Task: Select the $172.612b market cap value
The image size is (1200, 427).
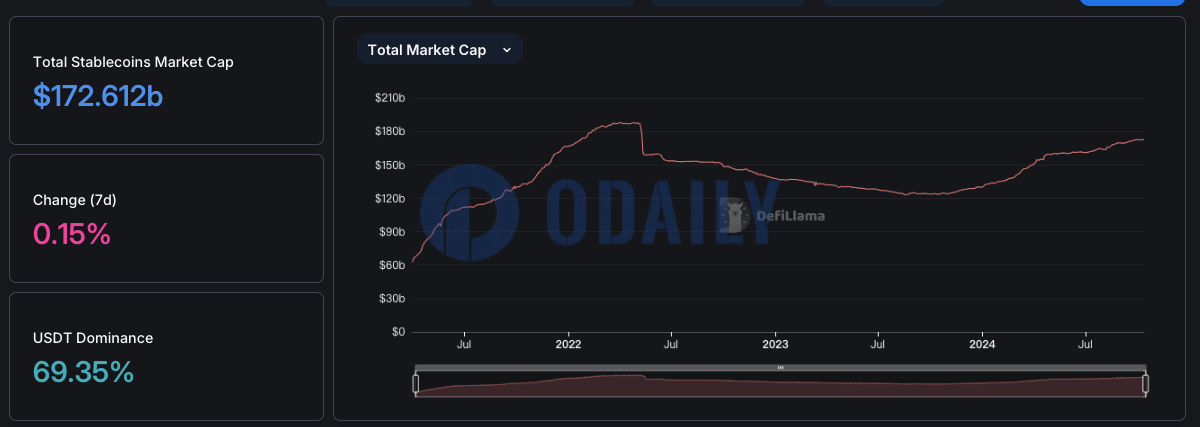Action: pos(98,96)
